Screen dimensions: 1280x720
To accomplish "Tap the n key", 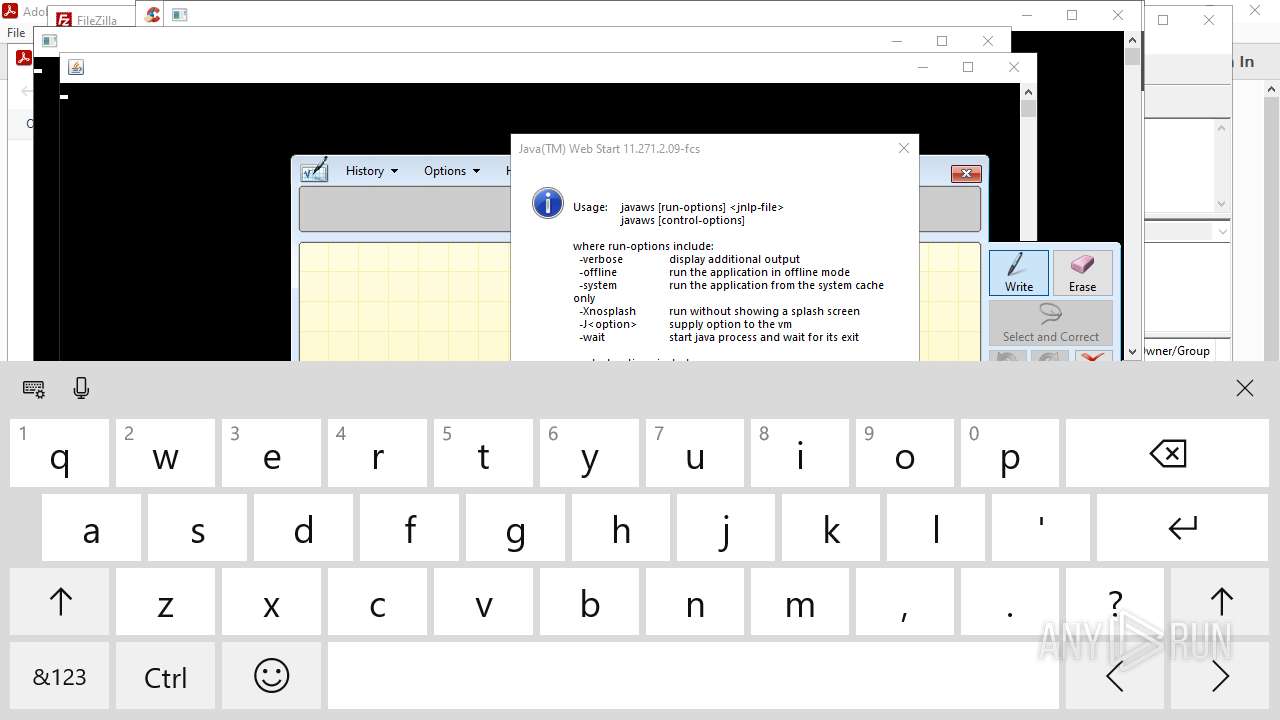I will click(694, 602).
